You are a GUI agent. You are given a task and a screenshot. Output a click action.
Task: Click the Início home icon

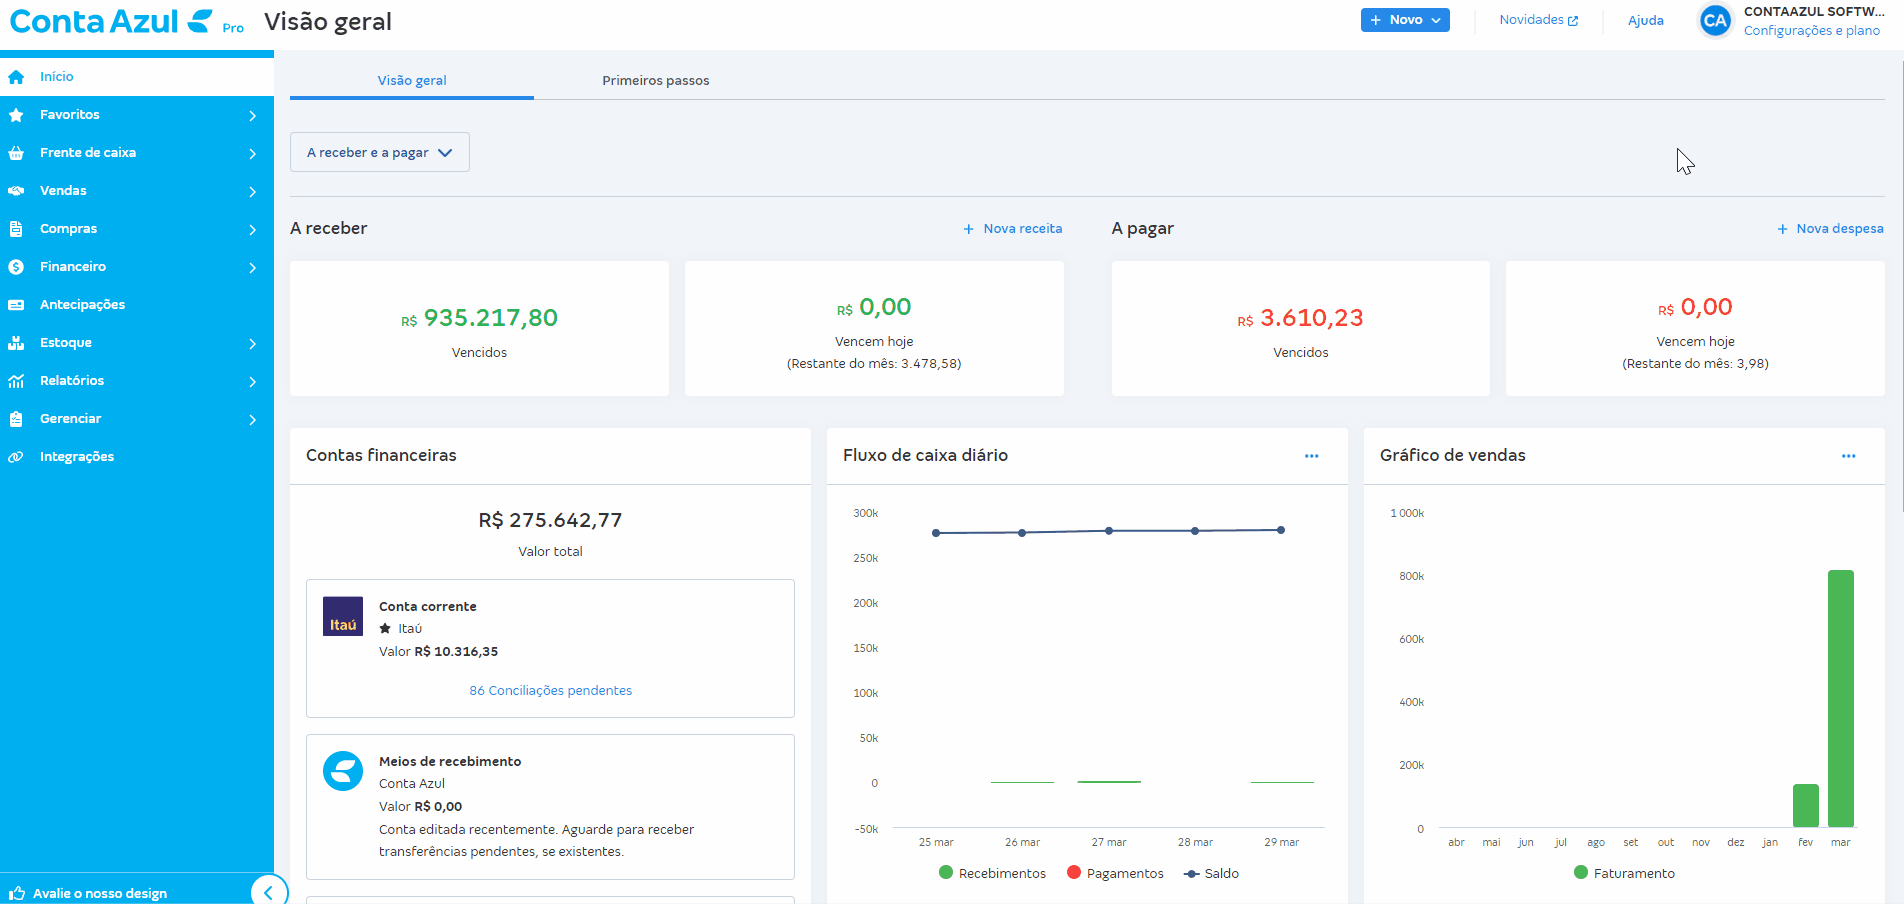coord(17,76)
